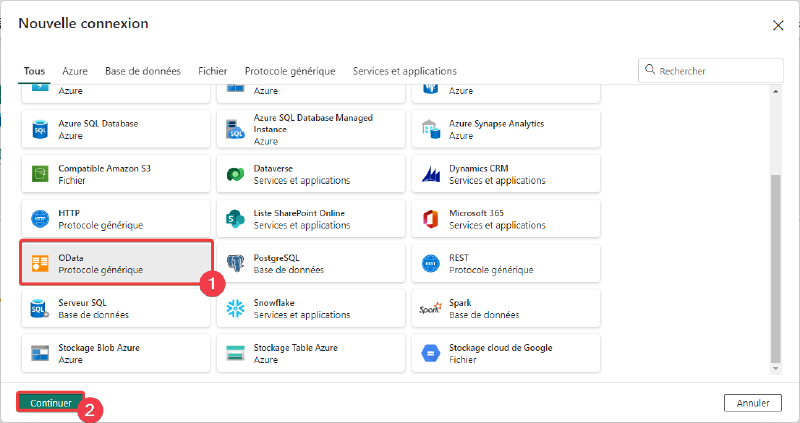800x423 pixels.
Task: Select the Spark logo icon
Action: point(430,308)
